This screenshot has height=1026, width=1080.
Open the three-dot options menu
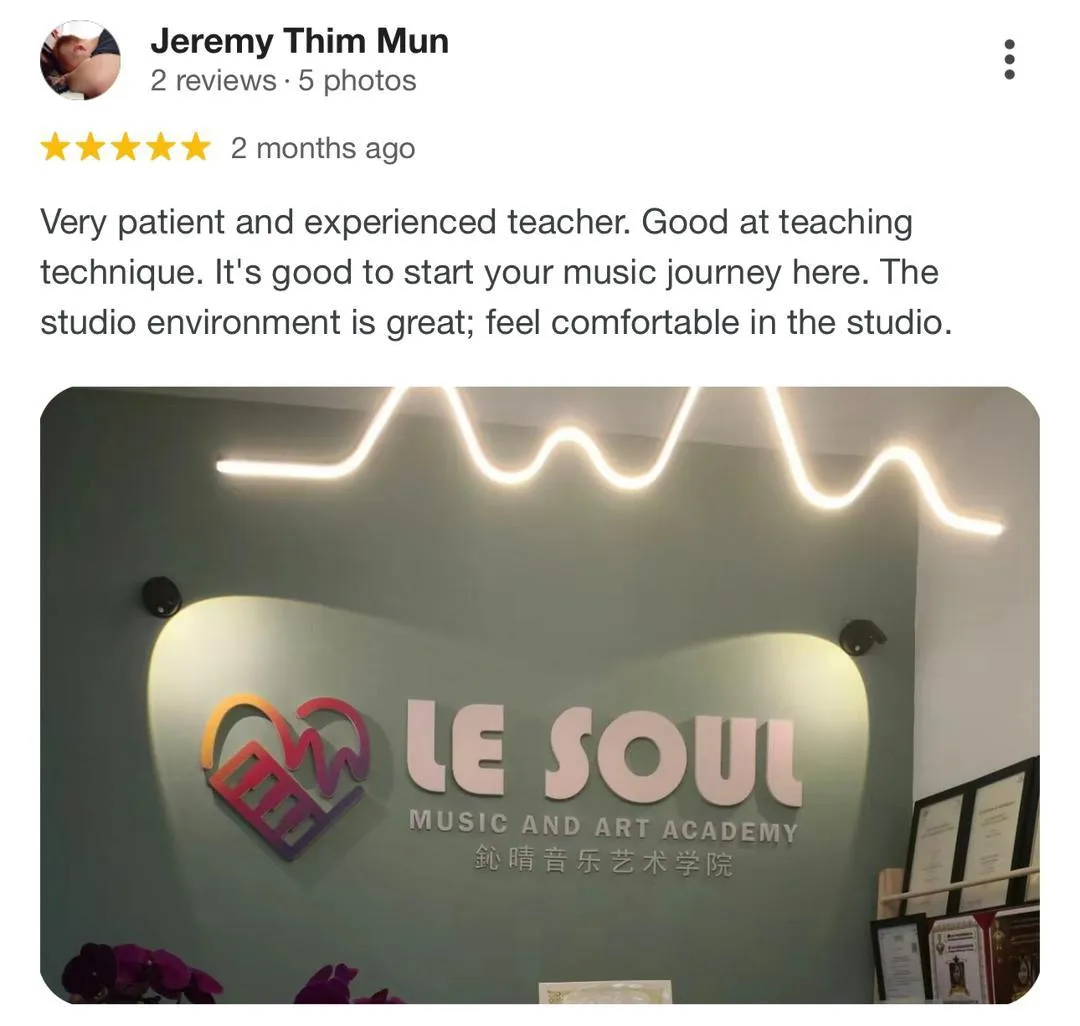1009,59
